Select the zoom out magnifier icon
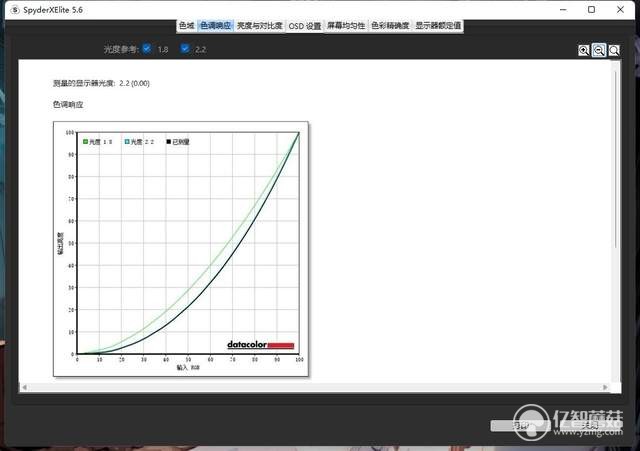Image resolution: width=640 pixels, height=451 pixels. [599, 50]
